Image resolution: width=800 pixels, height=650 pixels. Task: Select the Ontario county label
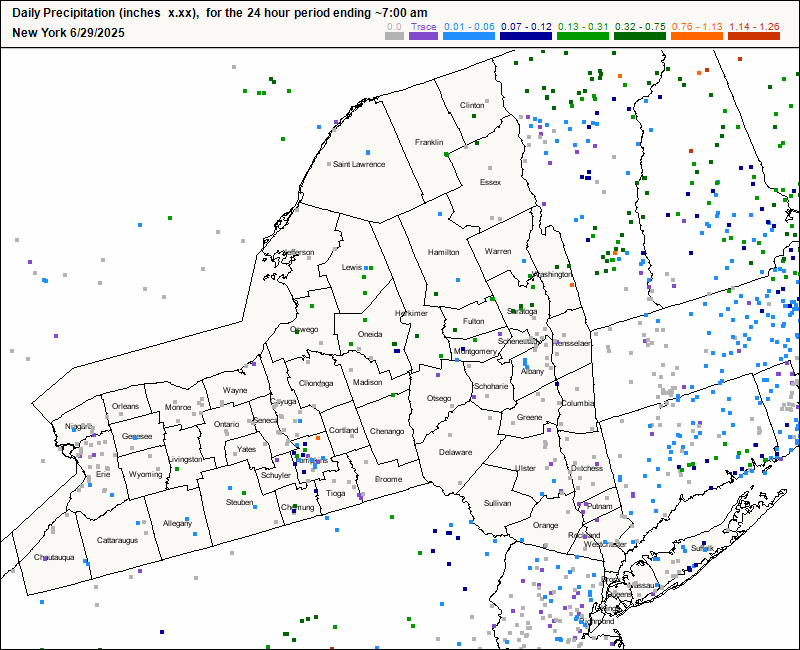227,424
